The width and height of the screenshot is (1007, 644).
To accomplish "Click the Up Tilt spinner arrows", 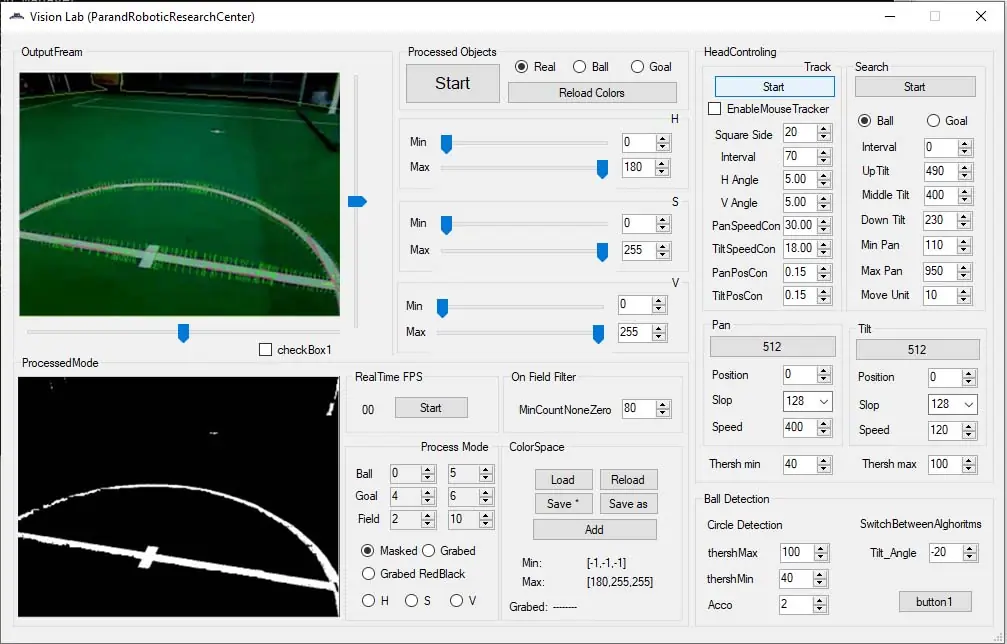I will click(x=964, y=171).
